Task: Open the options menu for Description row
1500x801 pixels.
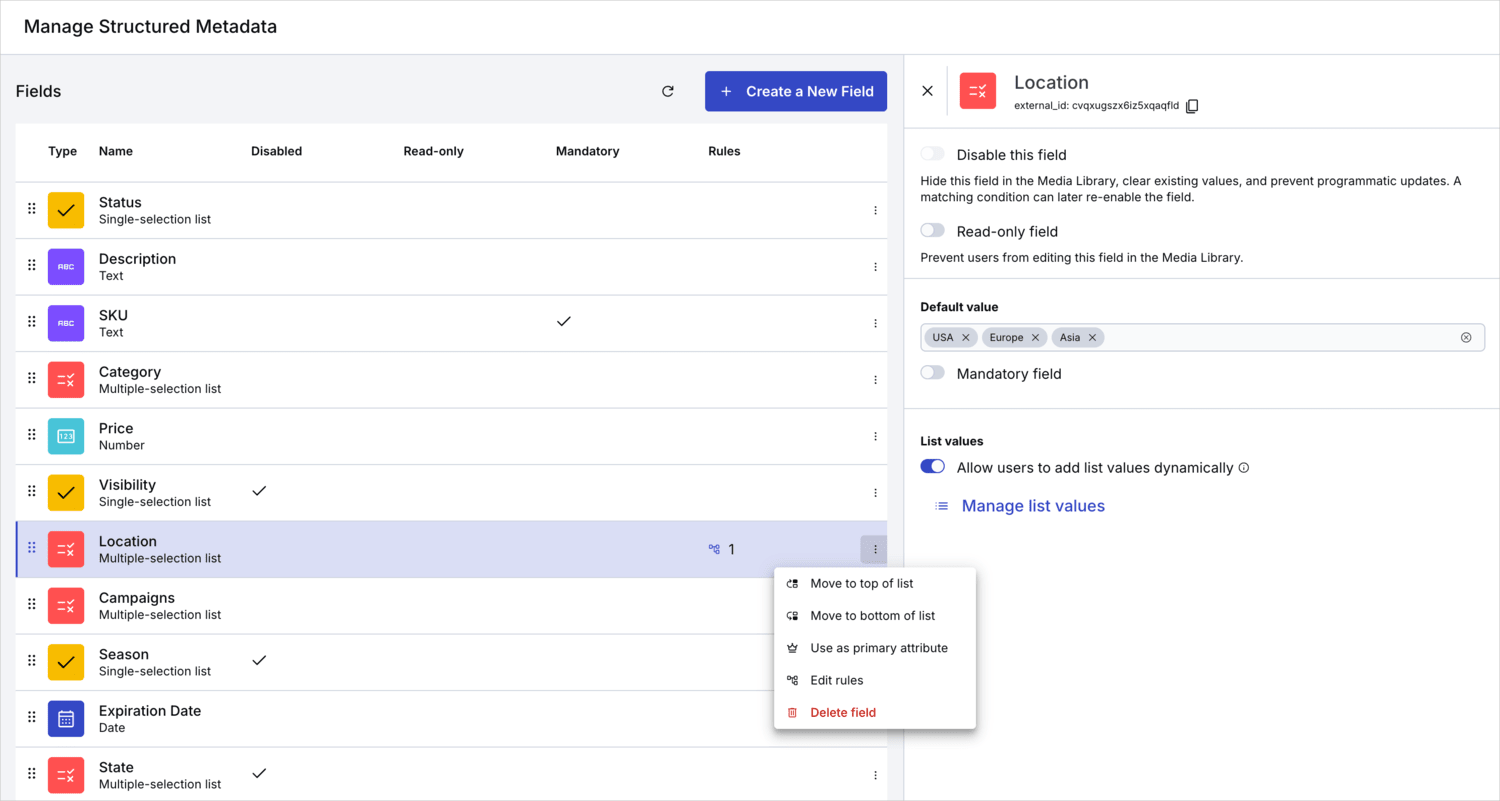Action: [x=875, y=267]
